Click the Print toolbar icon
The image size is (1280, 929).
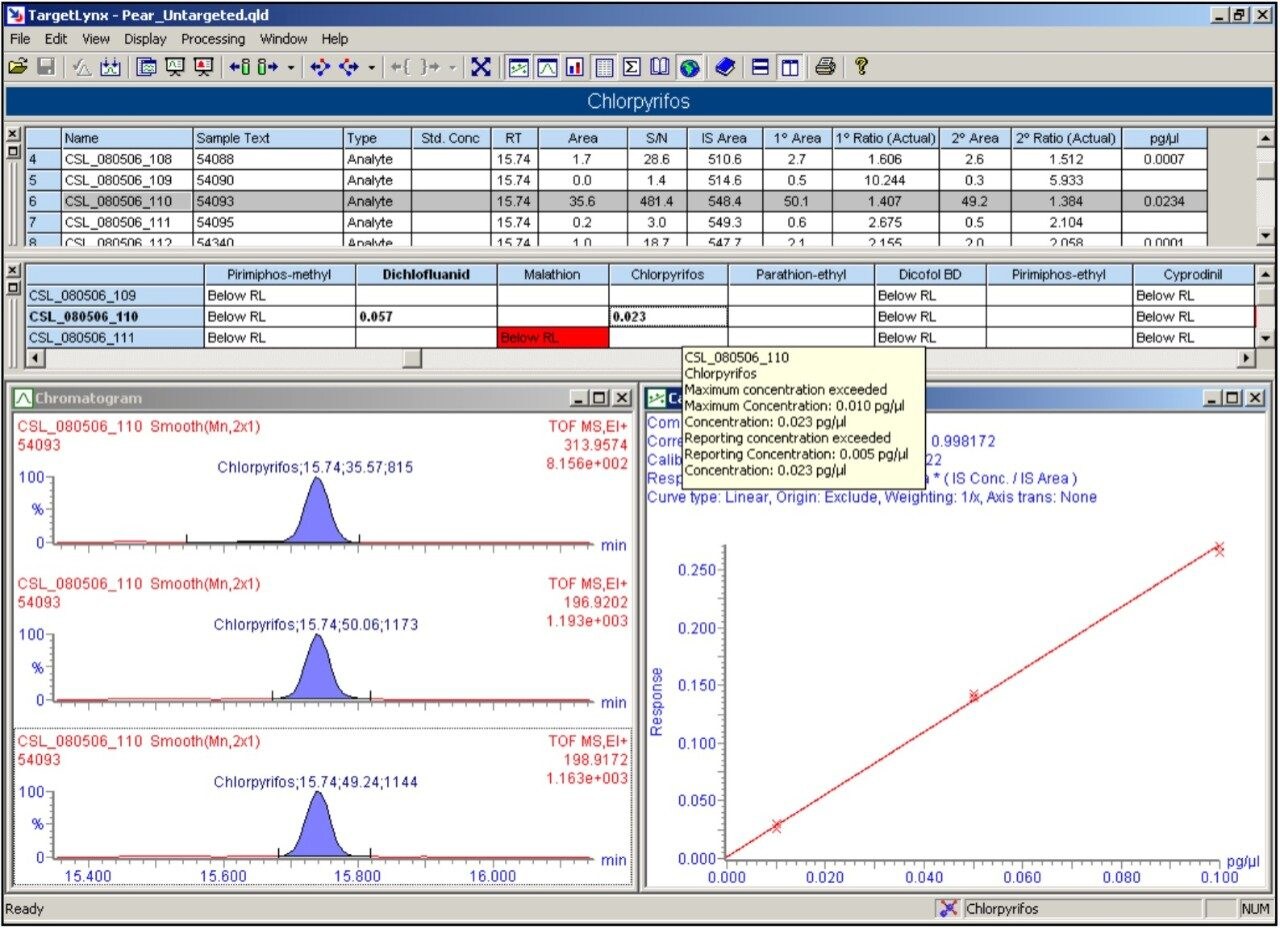tap(825, 67)
